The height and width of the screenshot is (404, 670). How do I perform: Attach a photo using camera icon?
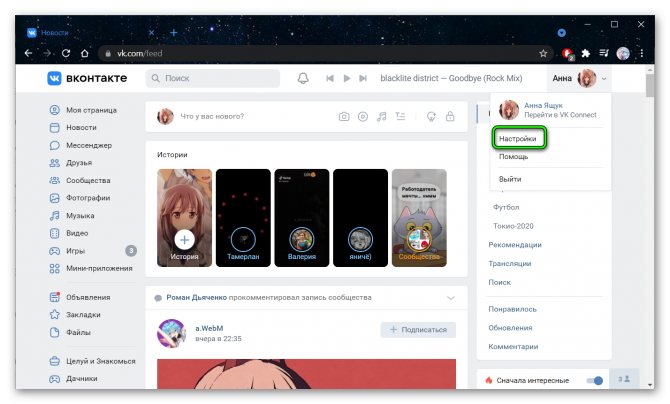344,117
